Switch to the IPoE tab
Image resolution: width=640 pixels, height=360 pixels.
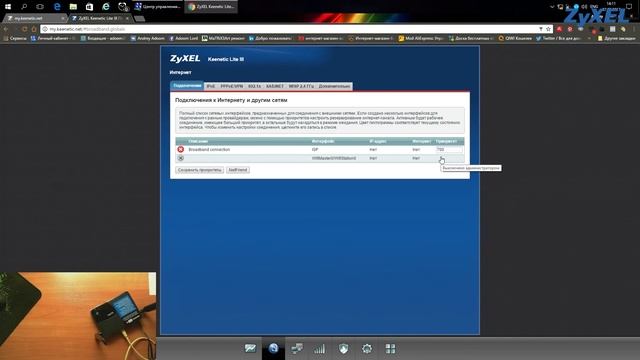tap(211, 86)
